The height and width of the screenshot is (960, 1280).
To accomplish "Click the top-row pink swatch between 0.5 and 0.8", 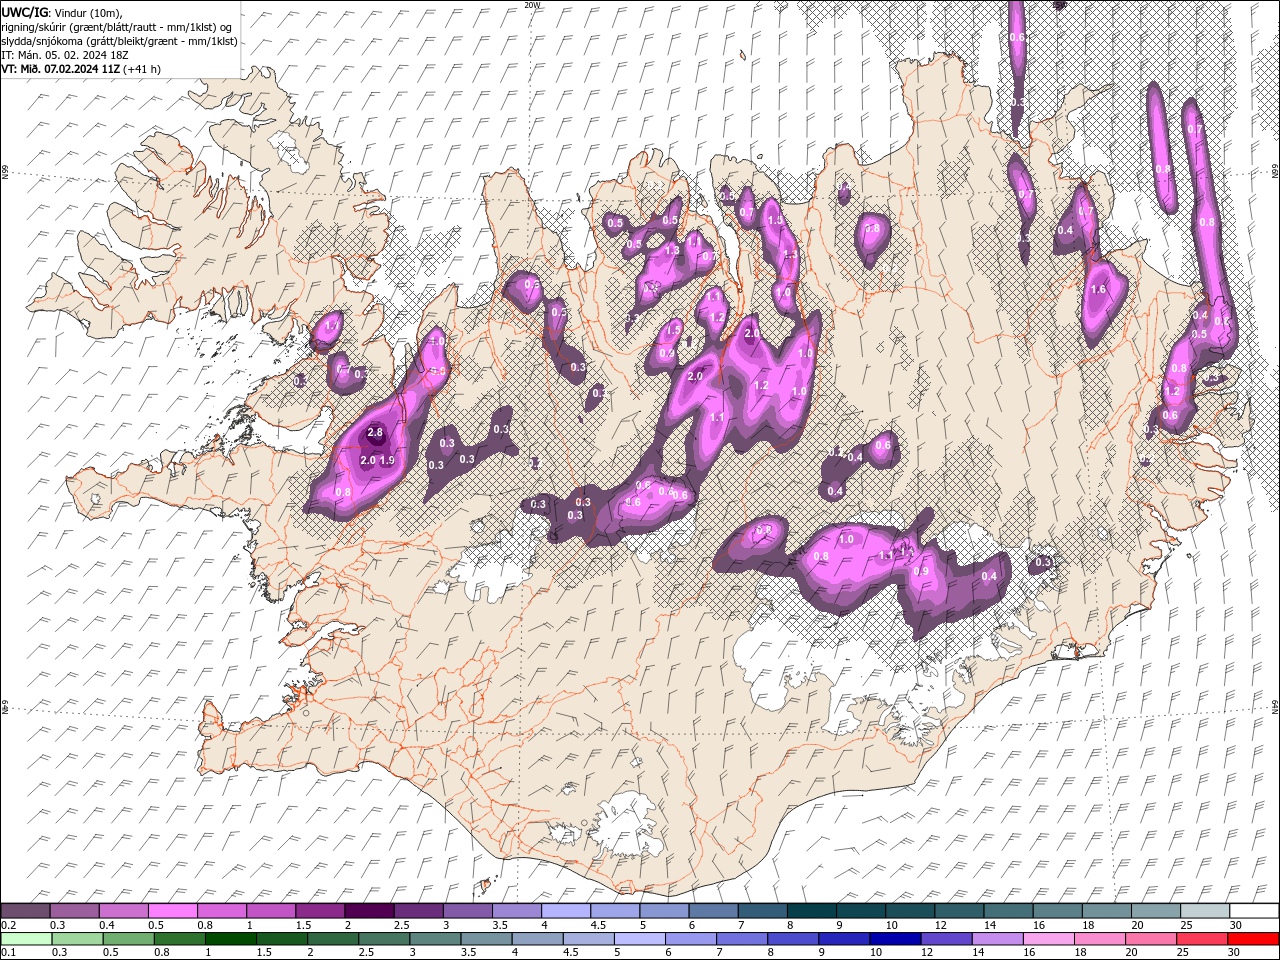I will pyautogui.click(x=172, y=911).
